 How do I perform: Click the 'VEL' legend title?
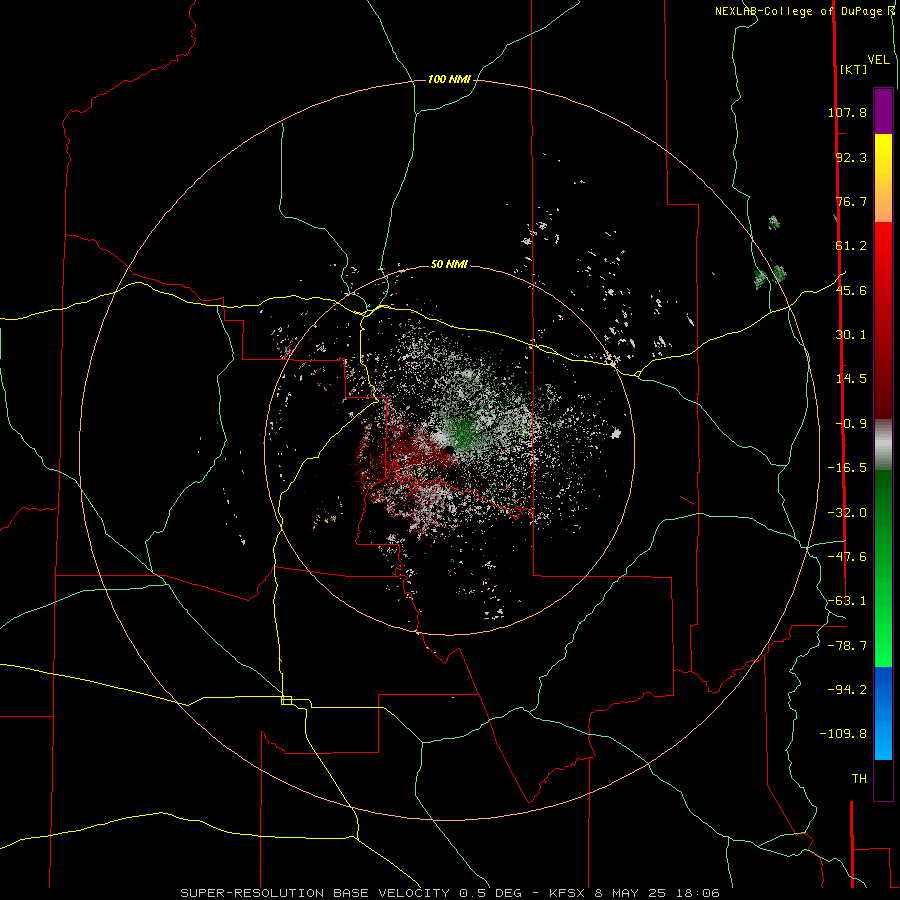(878, 60)
